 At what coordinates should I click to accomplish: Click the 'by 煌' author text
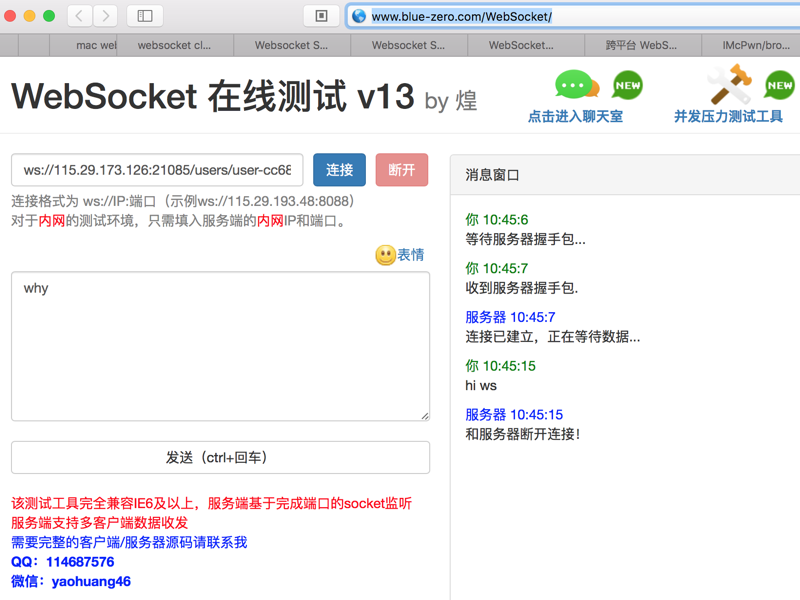(451, 101)
